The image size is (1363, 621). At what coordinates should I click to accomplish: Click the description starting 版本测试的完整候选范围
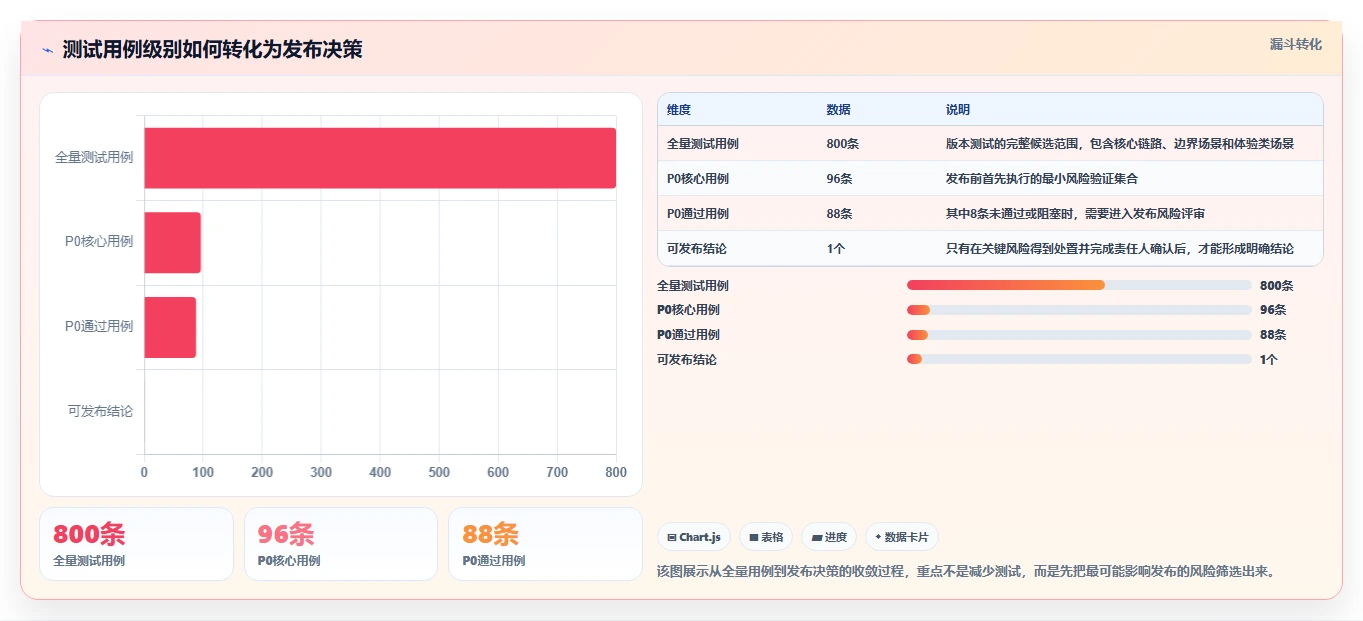pos(1120,144)
